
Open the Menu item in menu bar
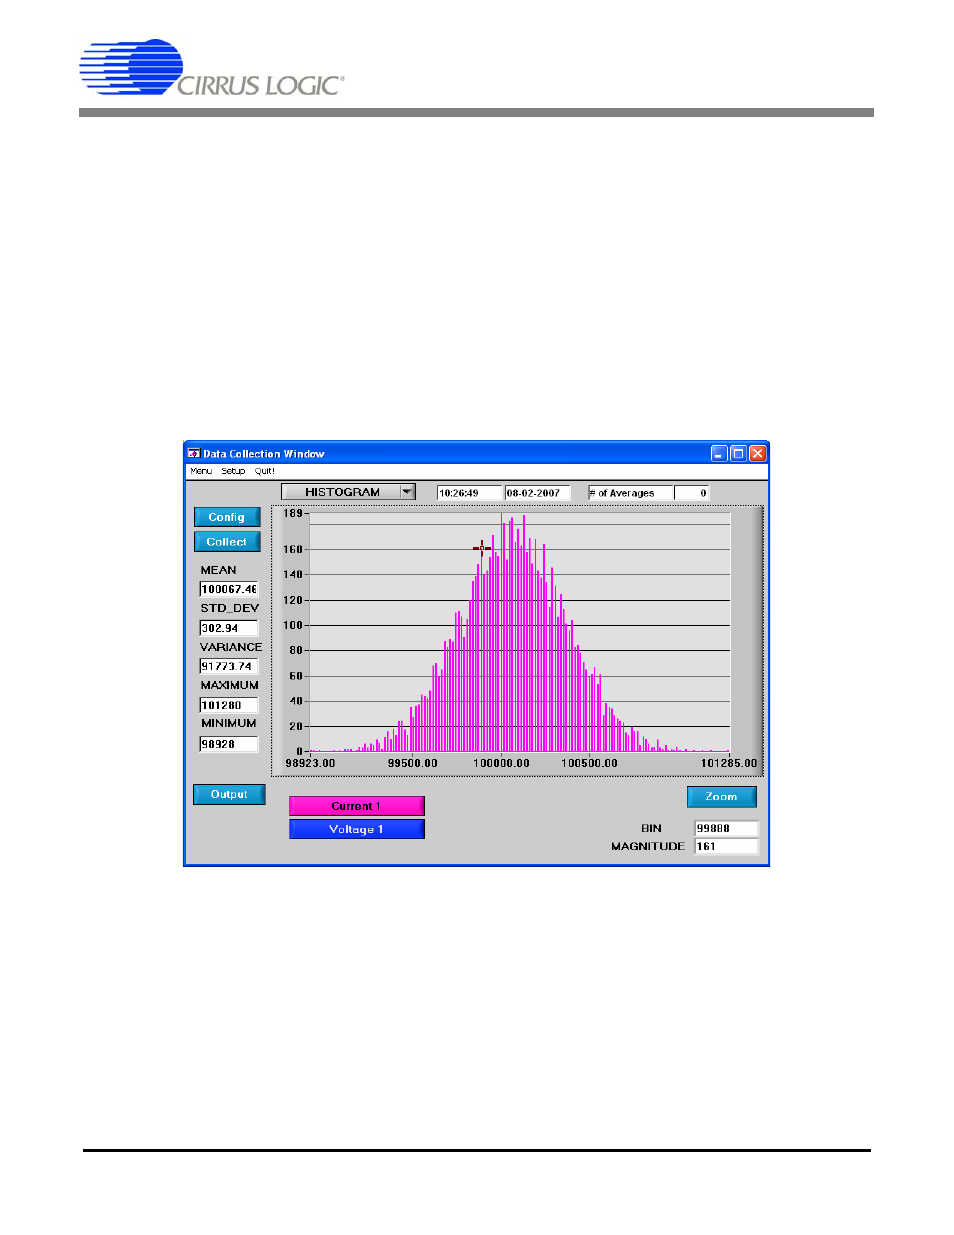(201, 471)
